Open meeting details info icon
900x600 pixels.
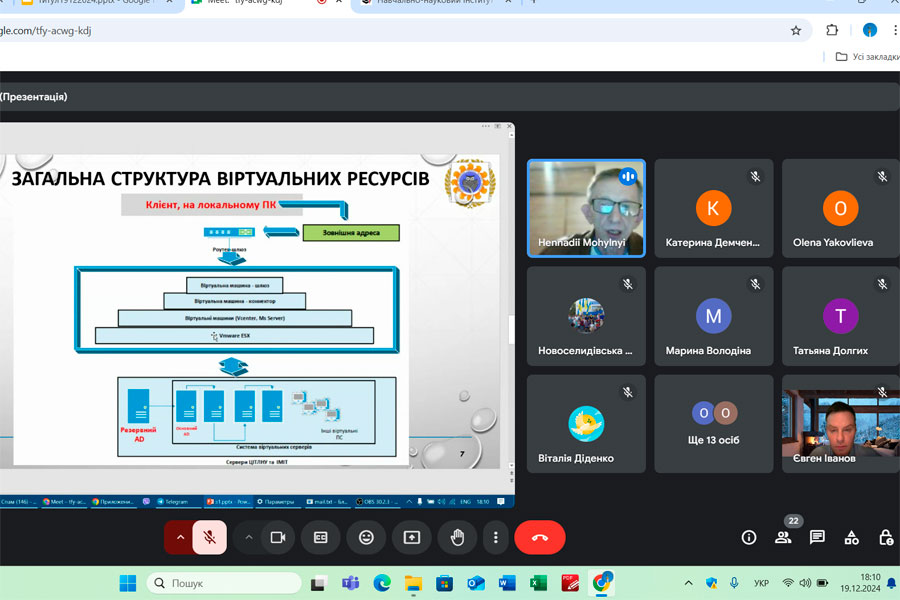pyautogui.click(x=748, y=537)
